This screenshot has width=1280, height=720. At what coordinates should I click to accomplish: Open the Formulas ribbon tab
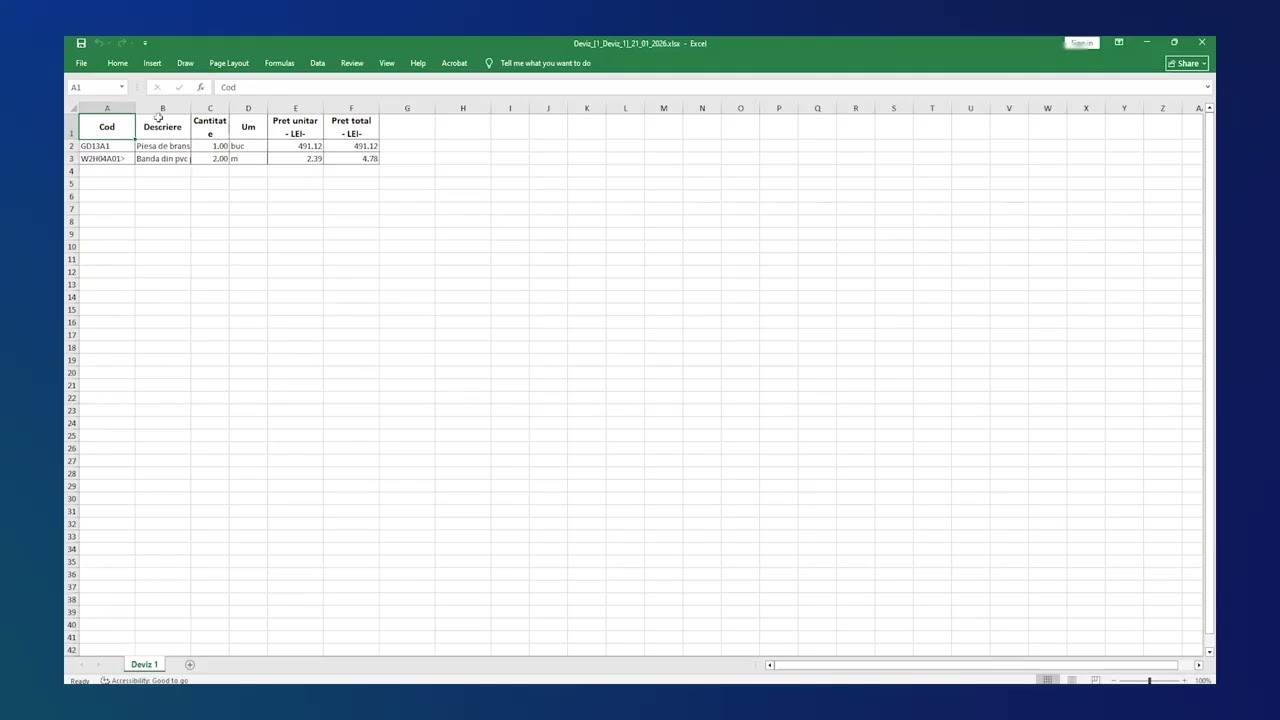coord(279,63)
